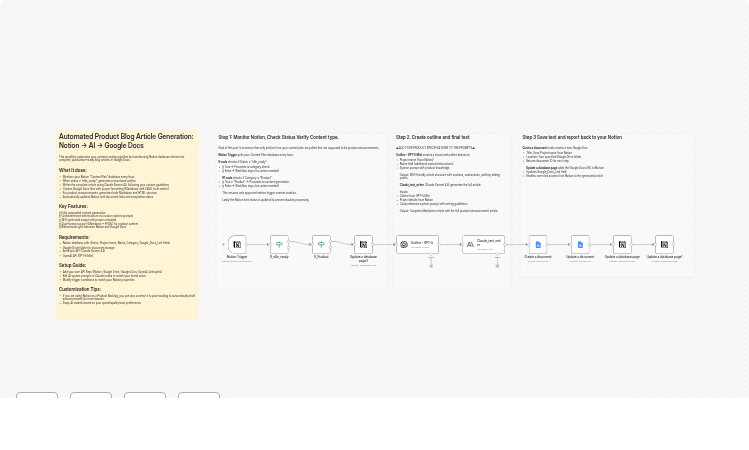Add sub-node connector below Claude_text_writer
749x450 pixels.
pyautogui.click(x=497, y=266)
